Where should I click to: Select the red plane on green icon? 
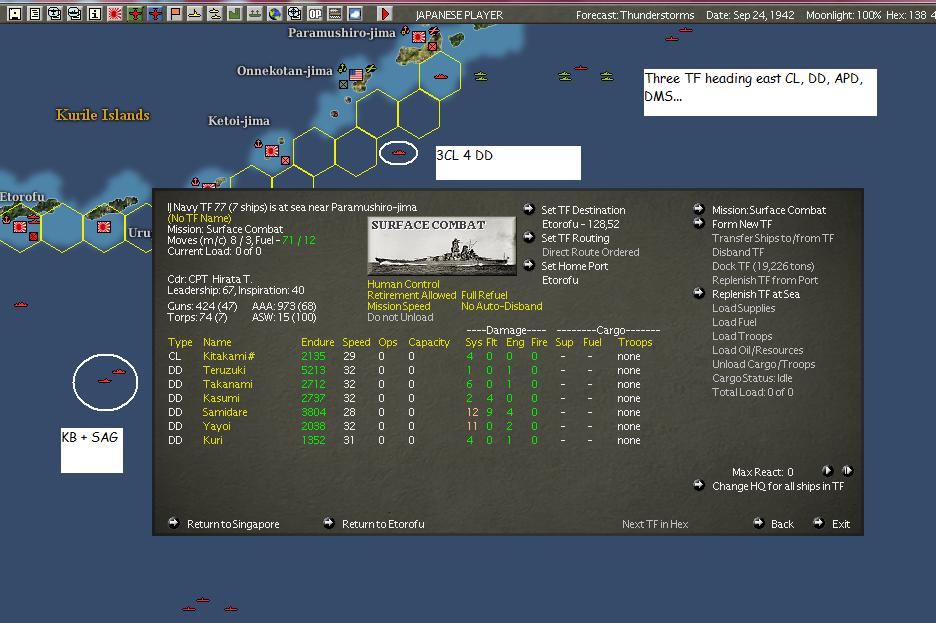[135, 13]
